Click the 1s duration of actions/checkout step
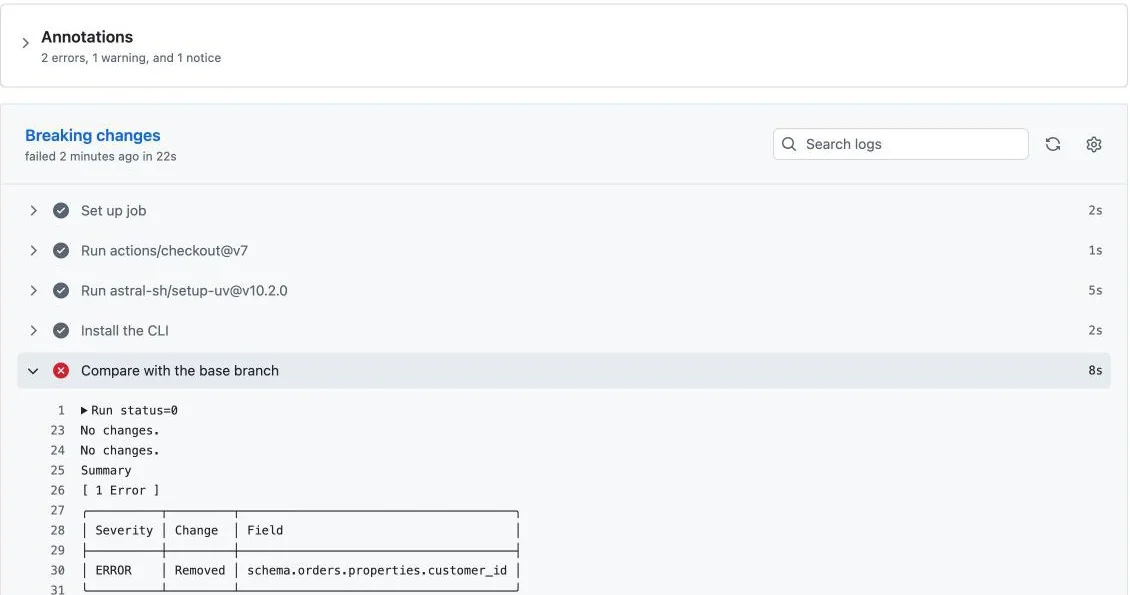Screen dimensions: 1130x595 point(1095,251)
